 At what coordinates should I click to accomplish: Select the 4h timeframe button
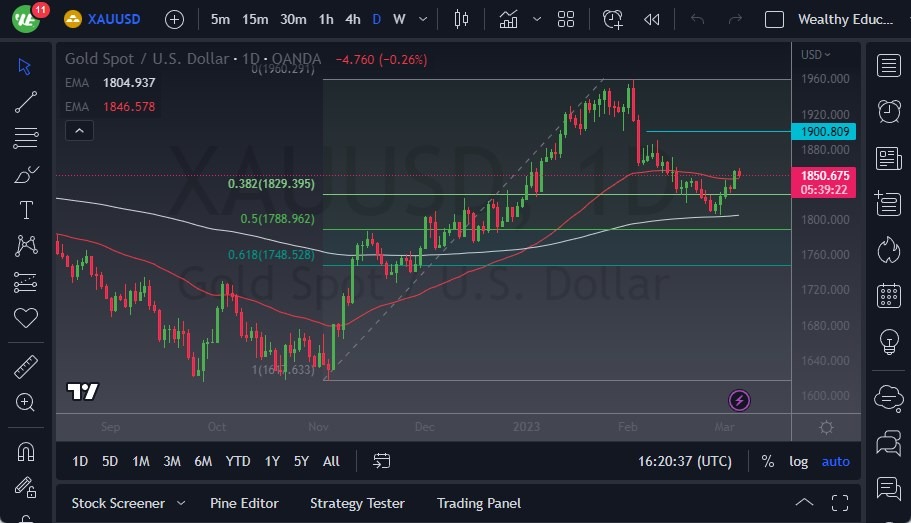pos(352,19)
